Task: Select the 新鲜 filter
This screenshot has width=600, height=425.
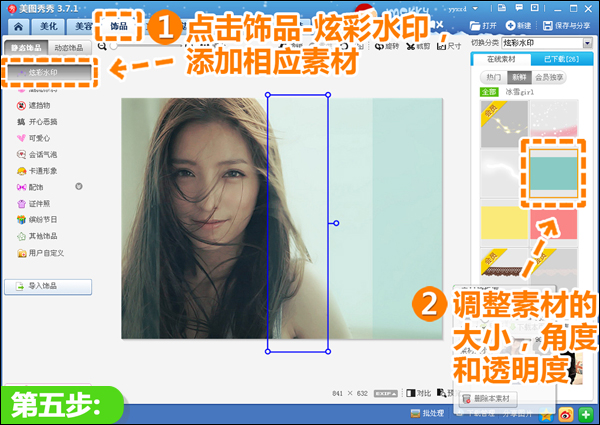Action: 519,77
